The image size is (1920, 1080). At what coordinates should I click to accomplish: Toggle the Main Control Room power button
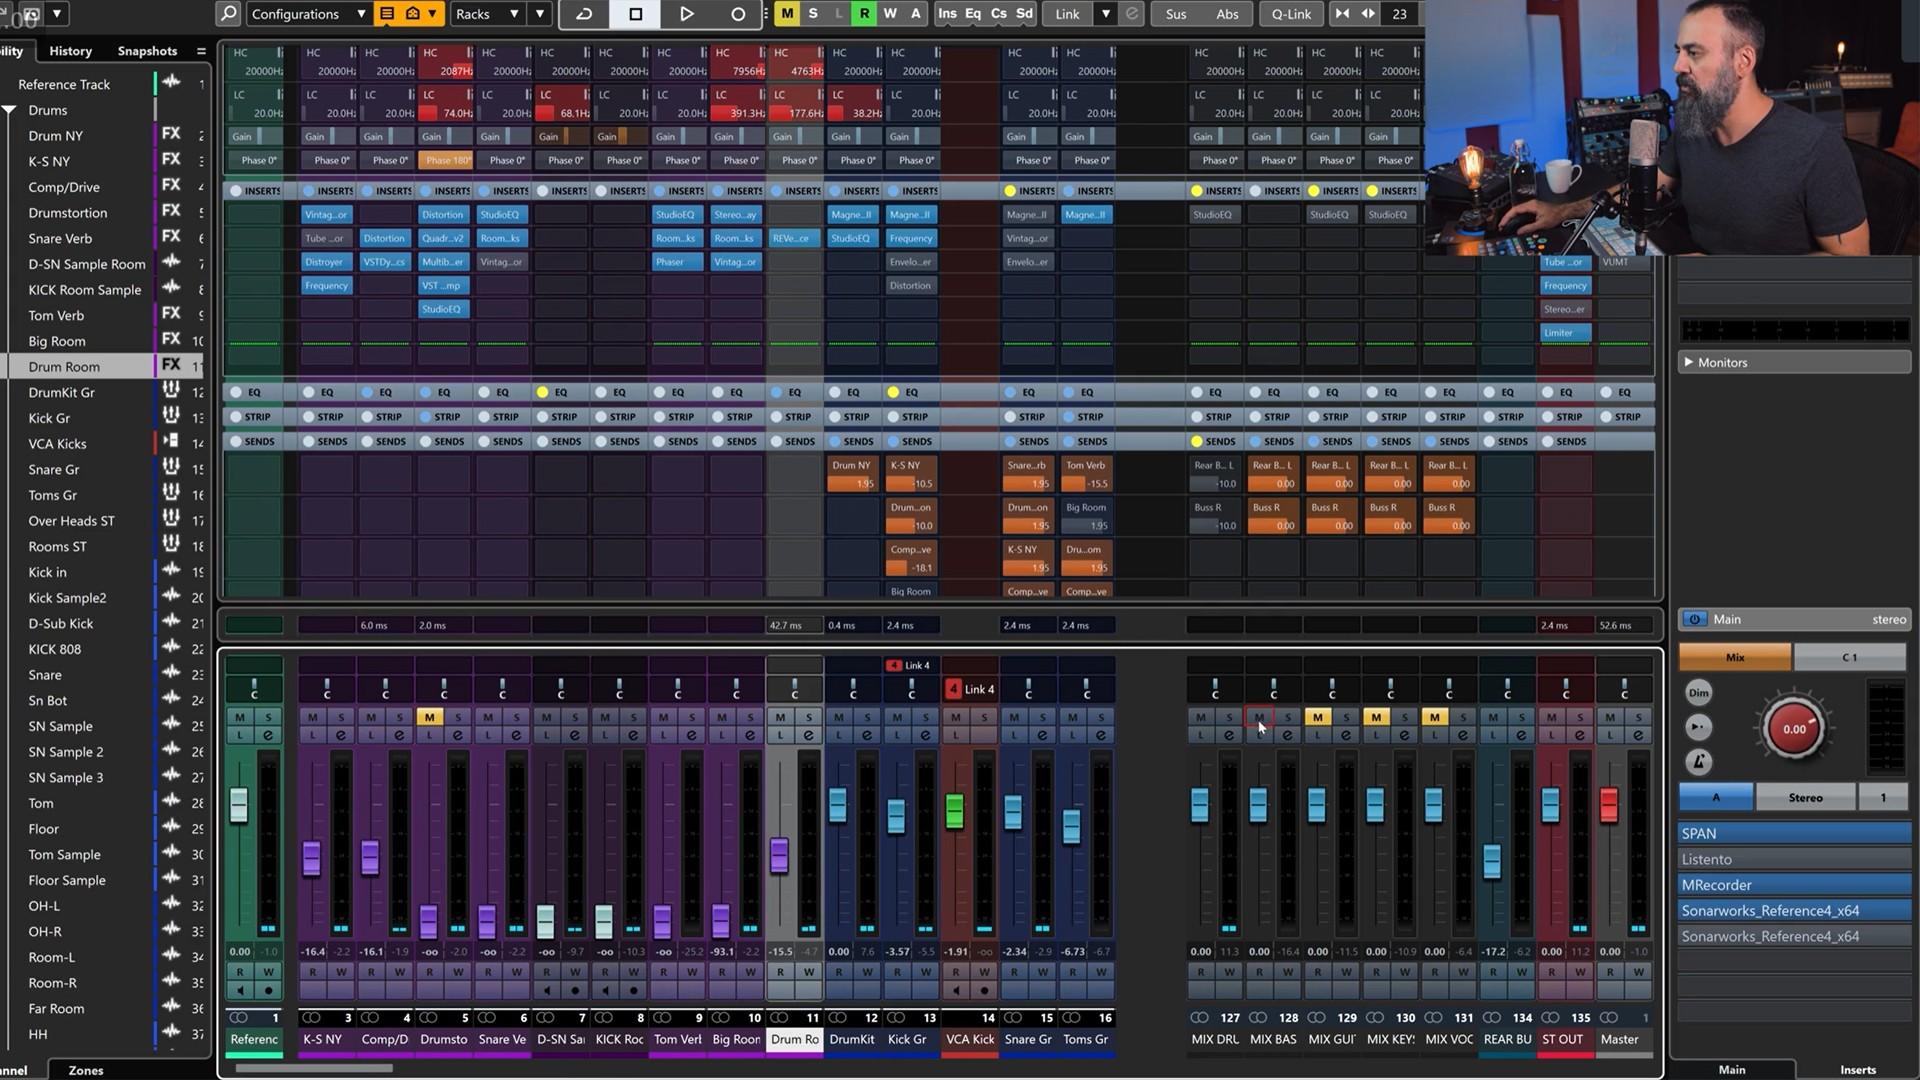tap(1694, 620)
